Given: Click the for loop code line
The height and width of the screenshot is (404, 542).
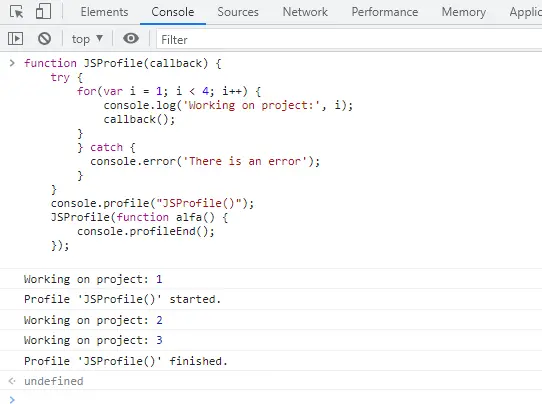Looking at the screenshot, I should pyautogui.click(x=169, y=91).
